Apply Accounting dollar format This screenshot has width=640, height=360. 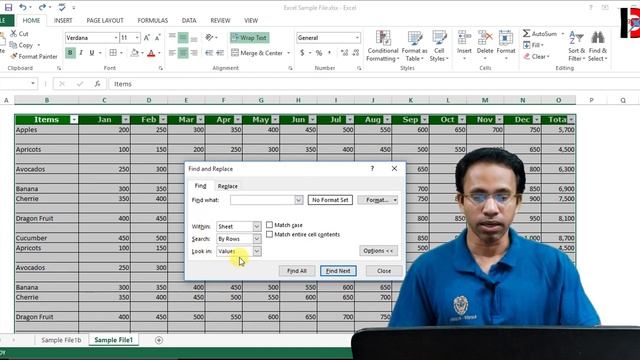click(302, 53)
